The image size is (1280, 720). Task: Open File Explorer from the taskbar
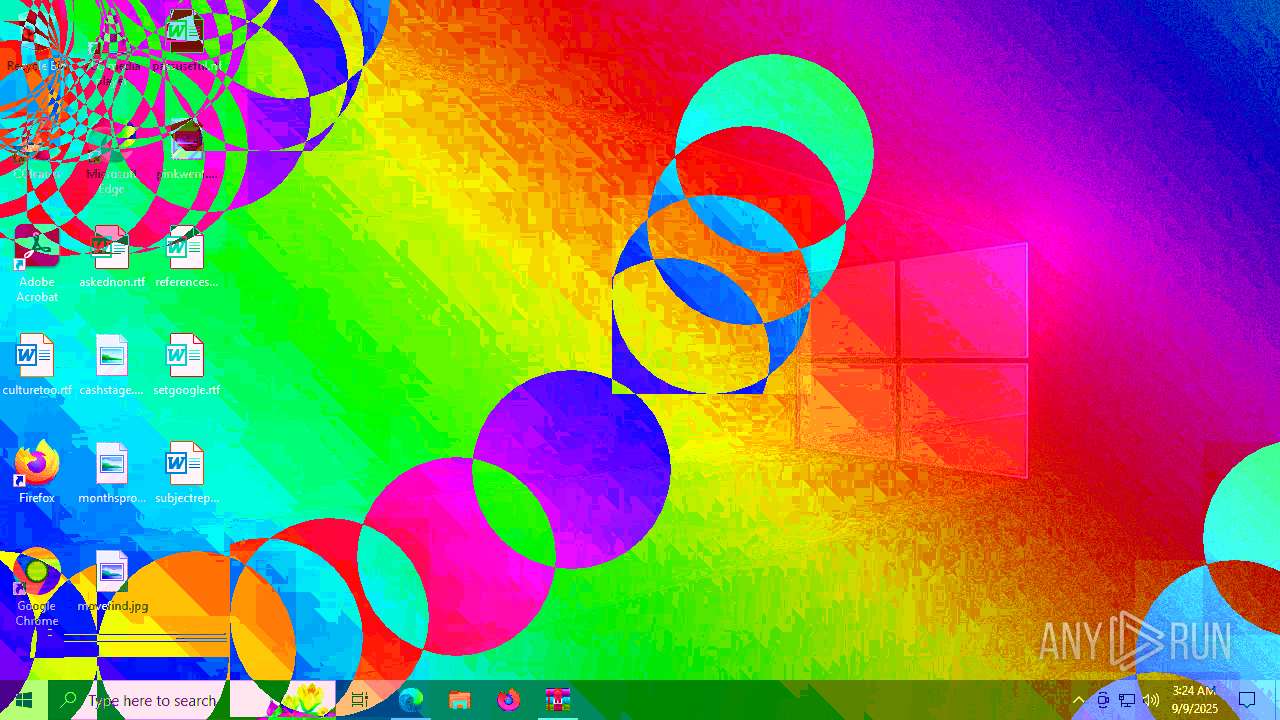459,700
